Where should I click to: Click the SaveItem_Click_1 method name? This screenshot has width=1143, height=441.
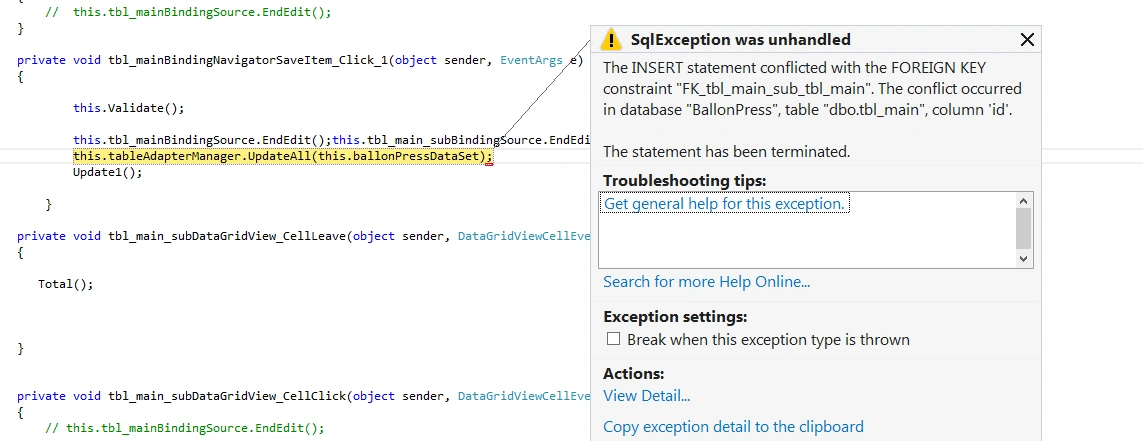tap(248, 60)
